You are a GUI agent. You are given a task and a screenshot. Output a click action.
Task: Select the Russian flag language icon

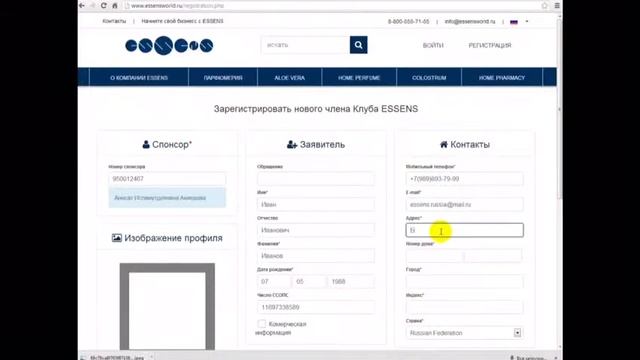pos(514,22)
